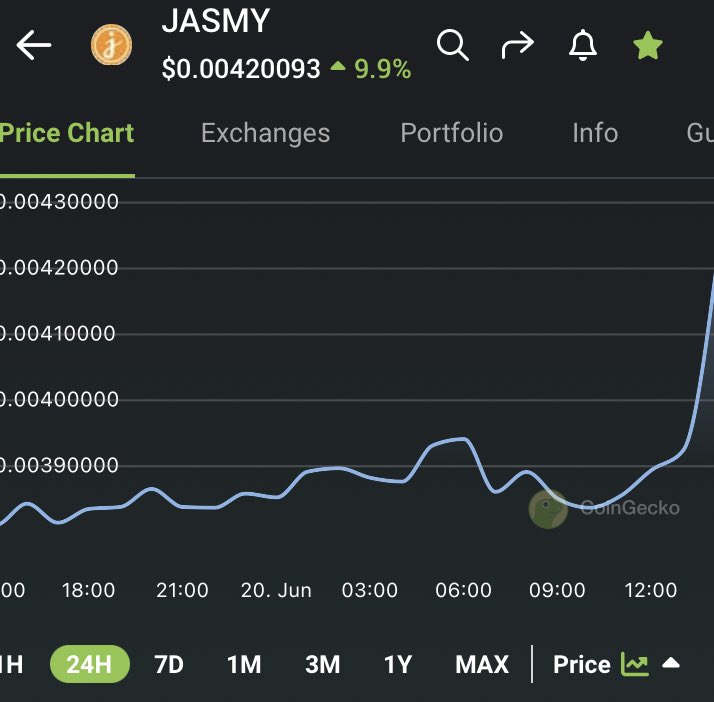
Task: Tap the 0.00420000 axis label
Action: 59,267
